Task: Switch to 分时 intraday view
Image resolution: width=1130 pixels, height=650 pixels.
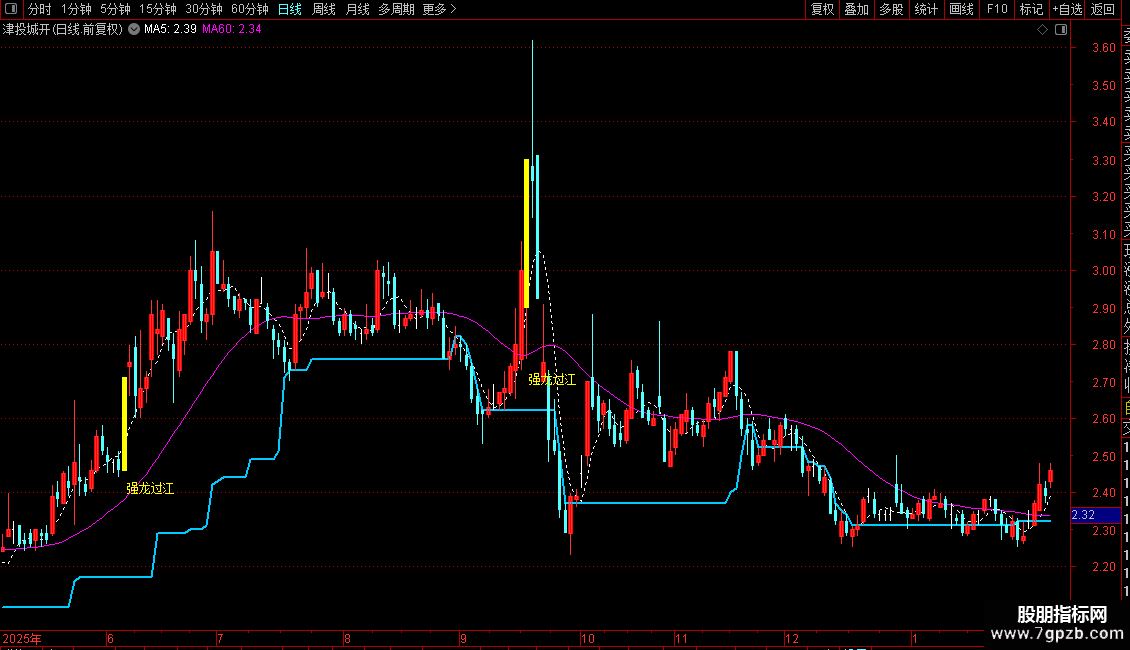Action: pyautogui.click(x=40, y=9)
